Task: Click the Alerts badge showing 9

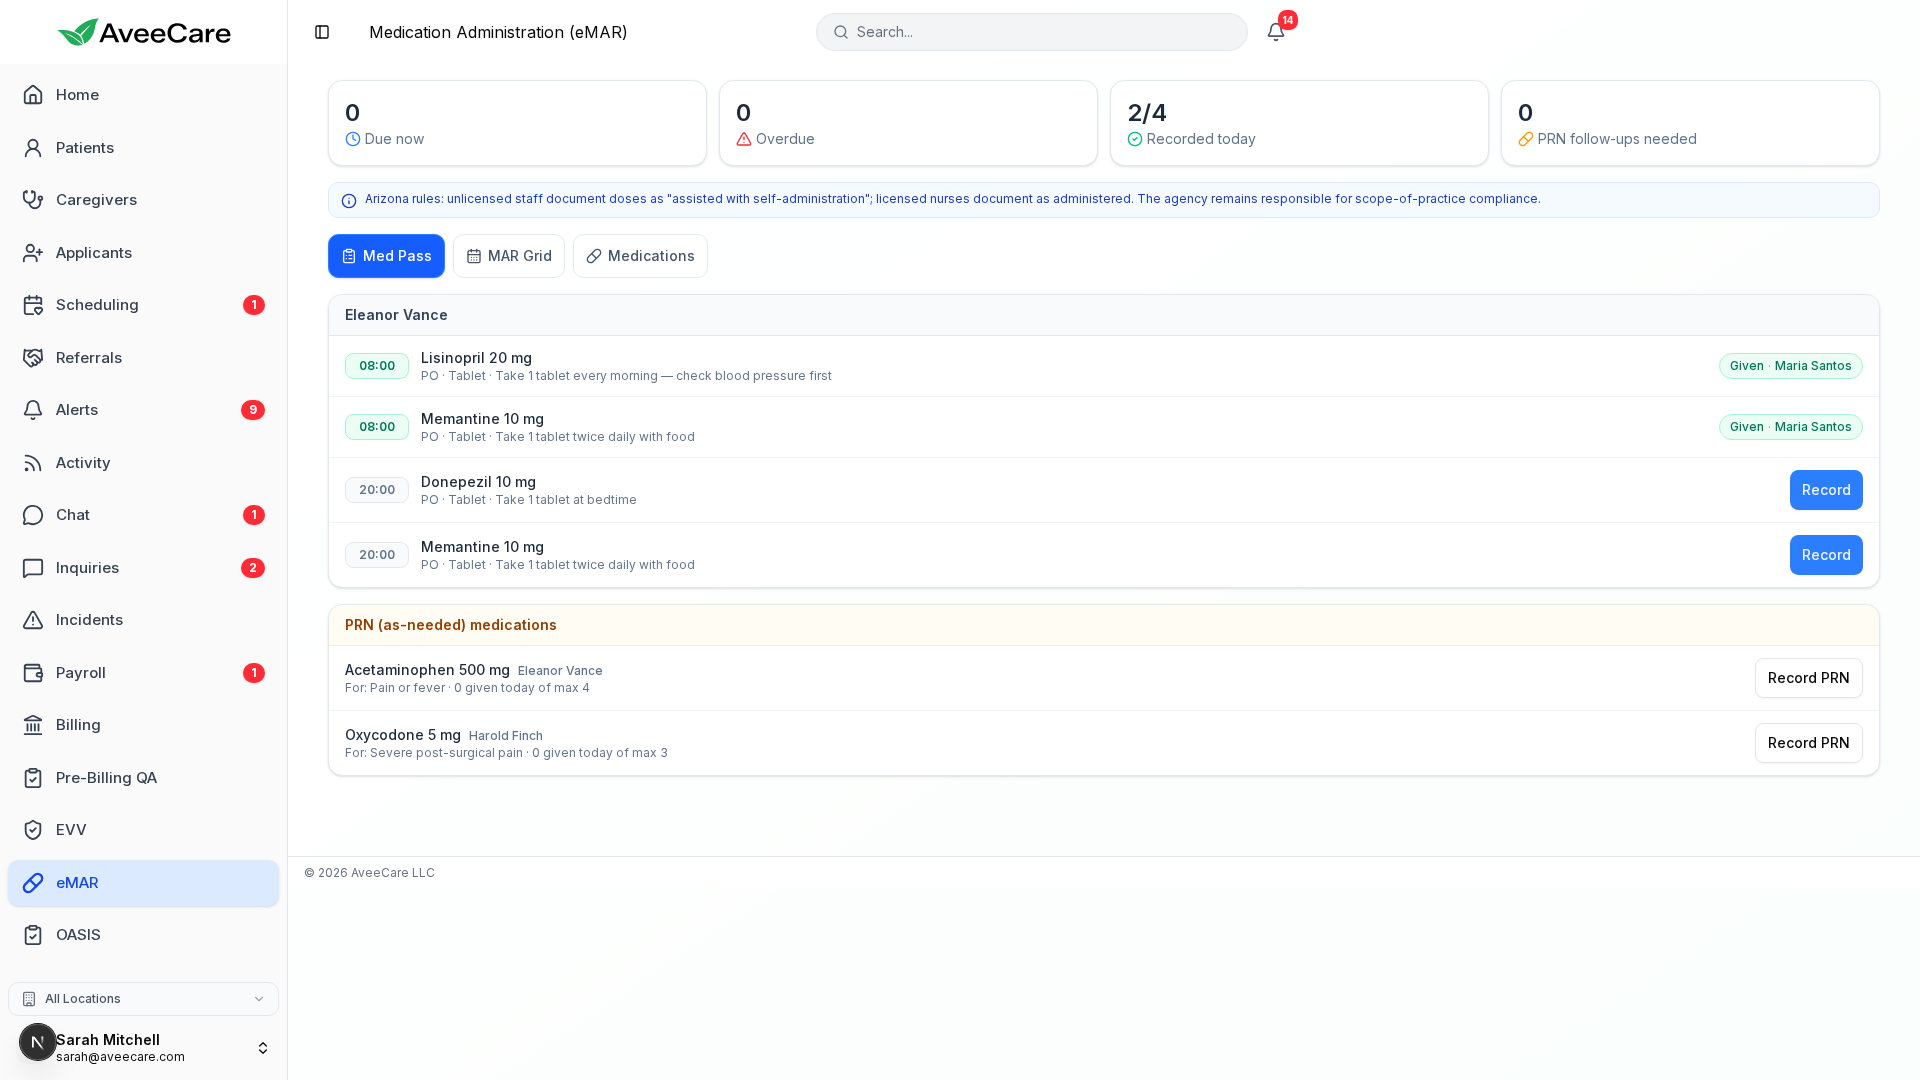Action: point(253,410)
